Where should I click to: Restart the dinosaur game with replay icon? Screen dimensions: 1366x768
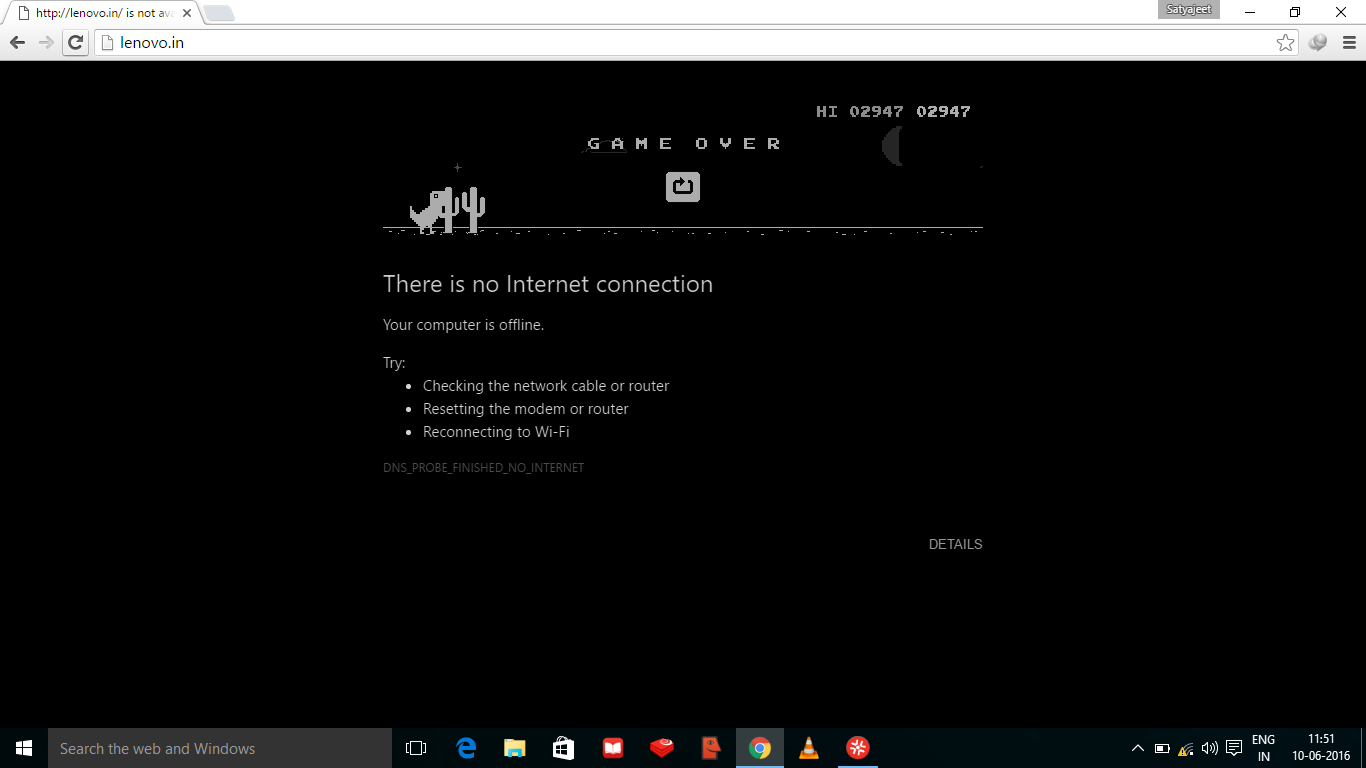coord(683,186)
